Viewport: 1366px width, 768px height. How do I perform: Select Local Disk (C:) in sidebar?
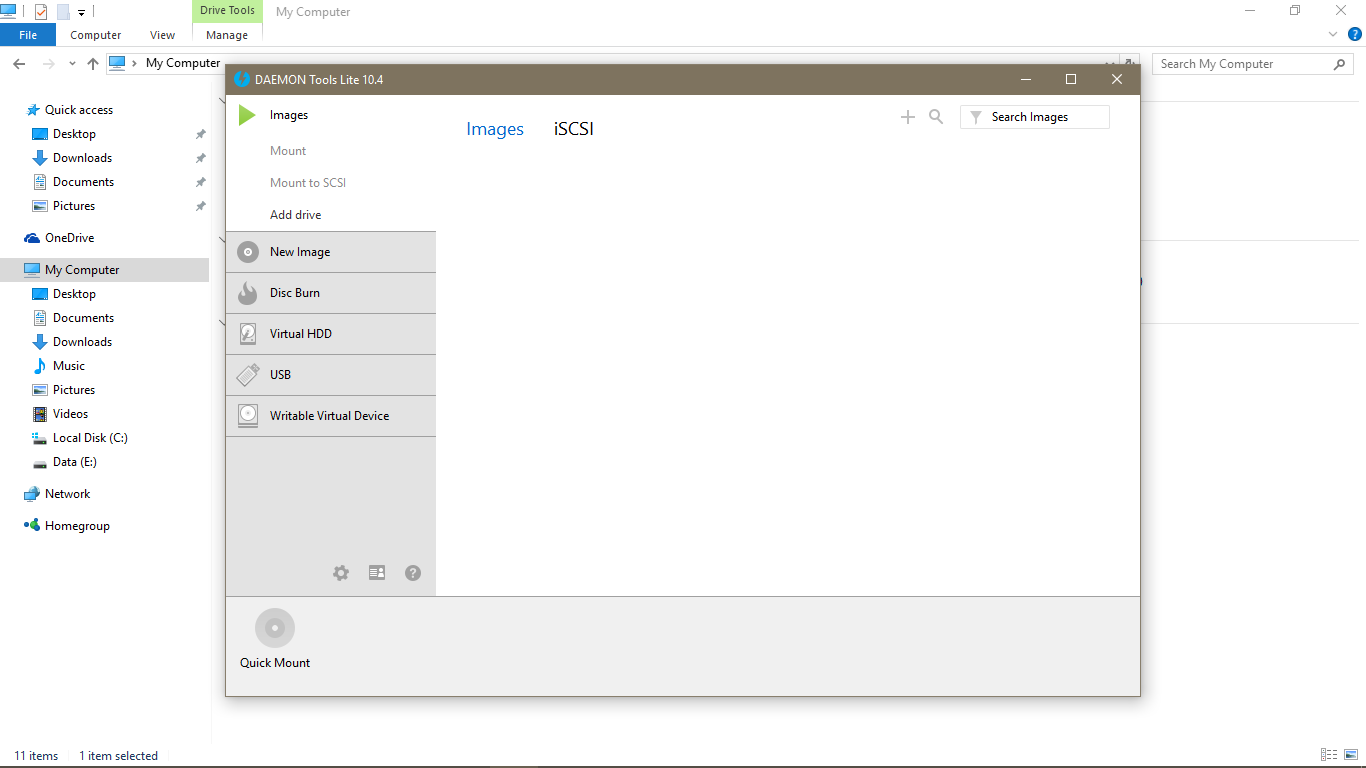[x=90, y=438]
